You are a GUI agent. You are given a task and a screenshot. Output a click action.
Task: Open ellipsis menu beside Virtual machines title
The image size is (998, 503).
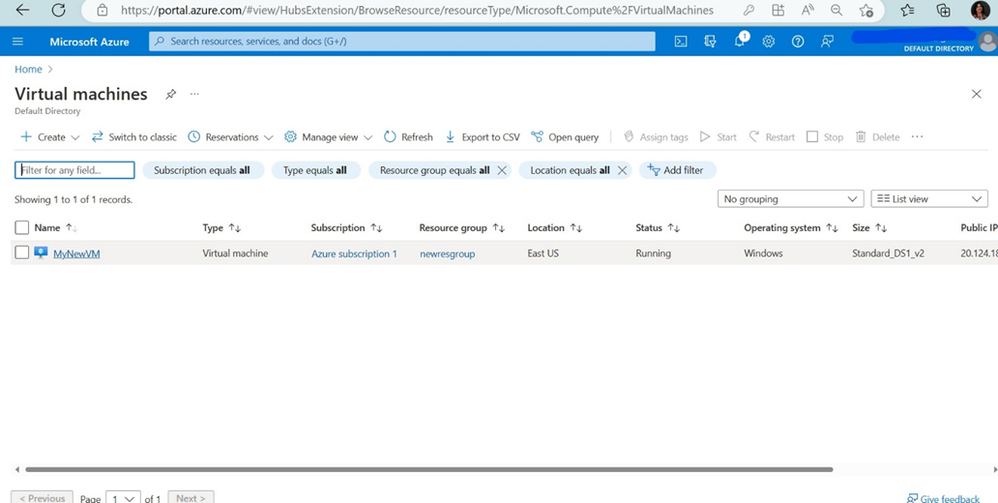coord(194,94)
